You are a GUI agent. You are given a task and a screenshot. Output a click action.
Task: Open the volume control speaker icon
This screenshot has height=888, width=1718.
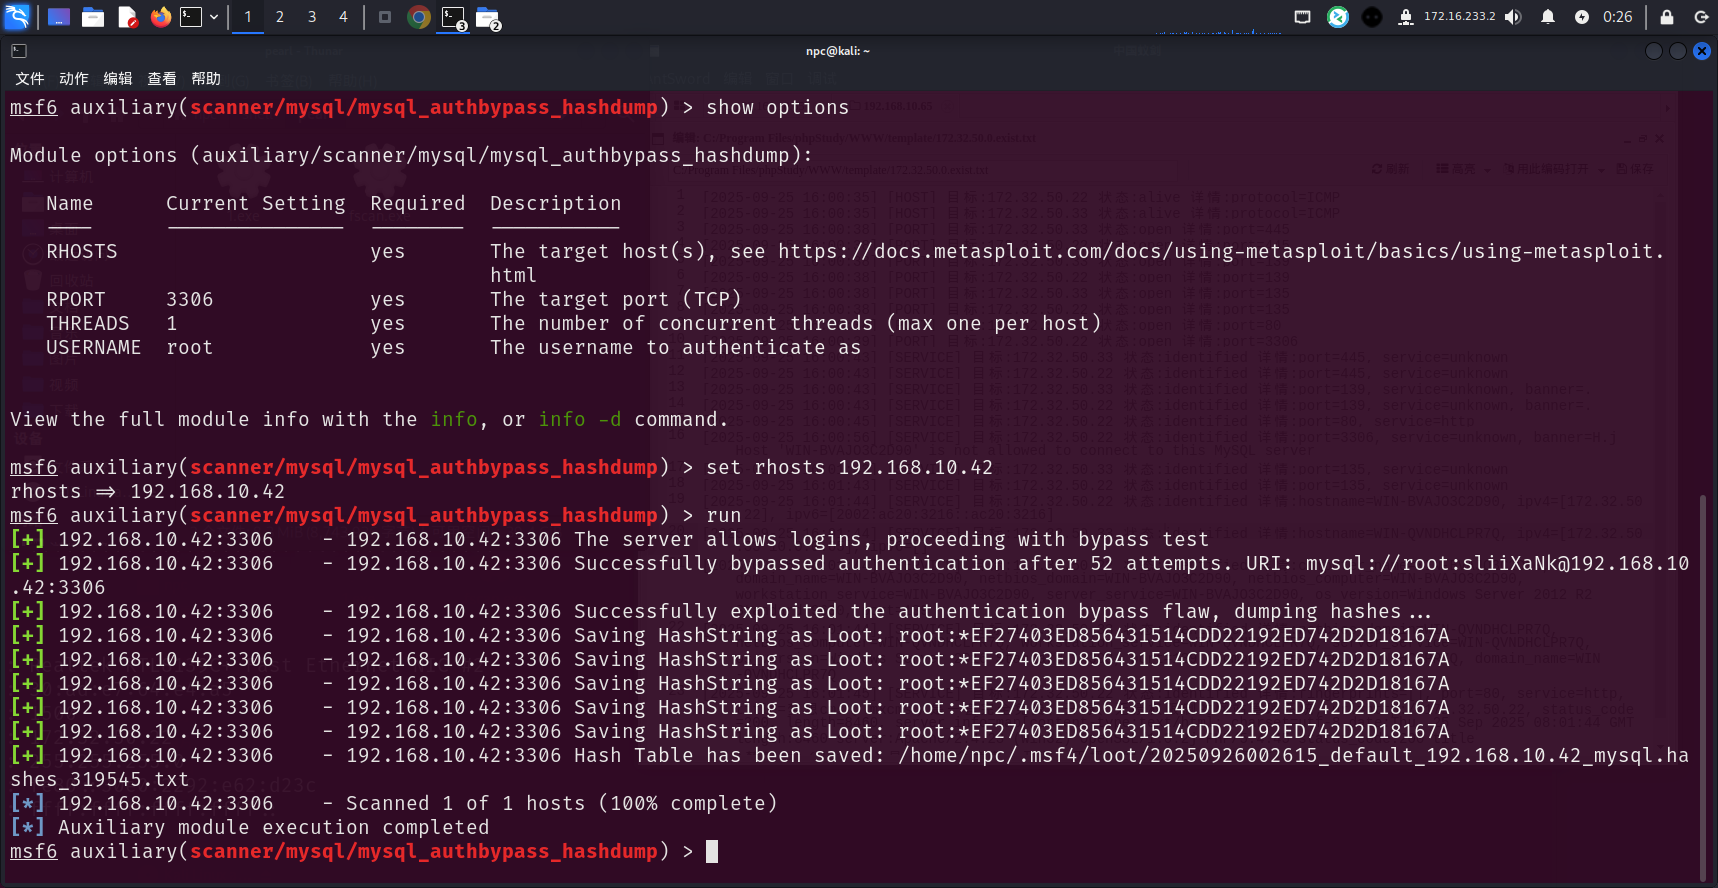point(1513,17)
